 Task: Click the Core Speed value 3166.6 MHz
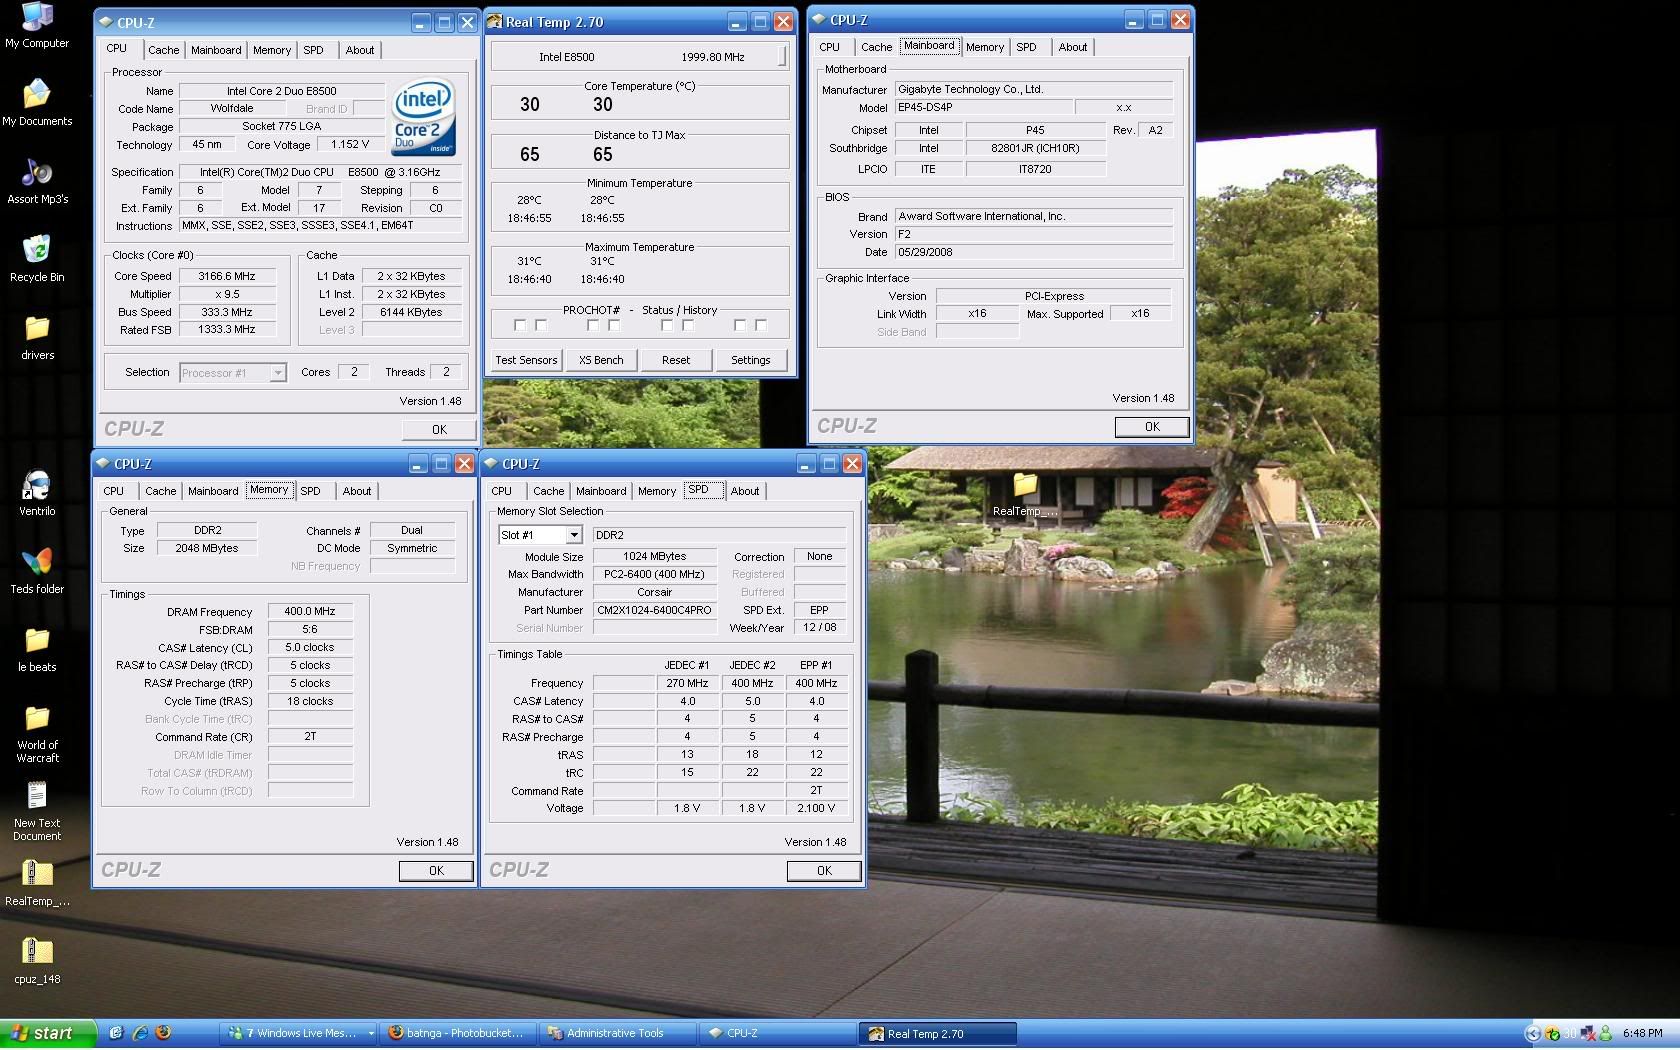pos(227,276)
